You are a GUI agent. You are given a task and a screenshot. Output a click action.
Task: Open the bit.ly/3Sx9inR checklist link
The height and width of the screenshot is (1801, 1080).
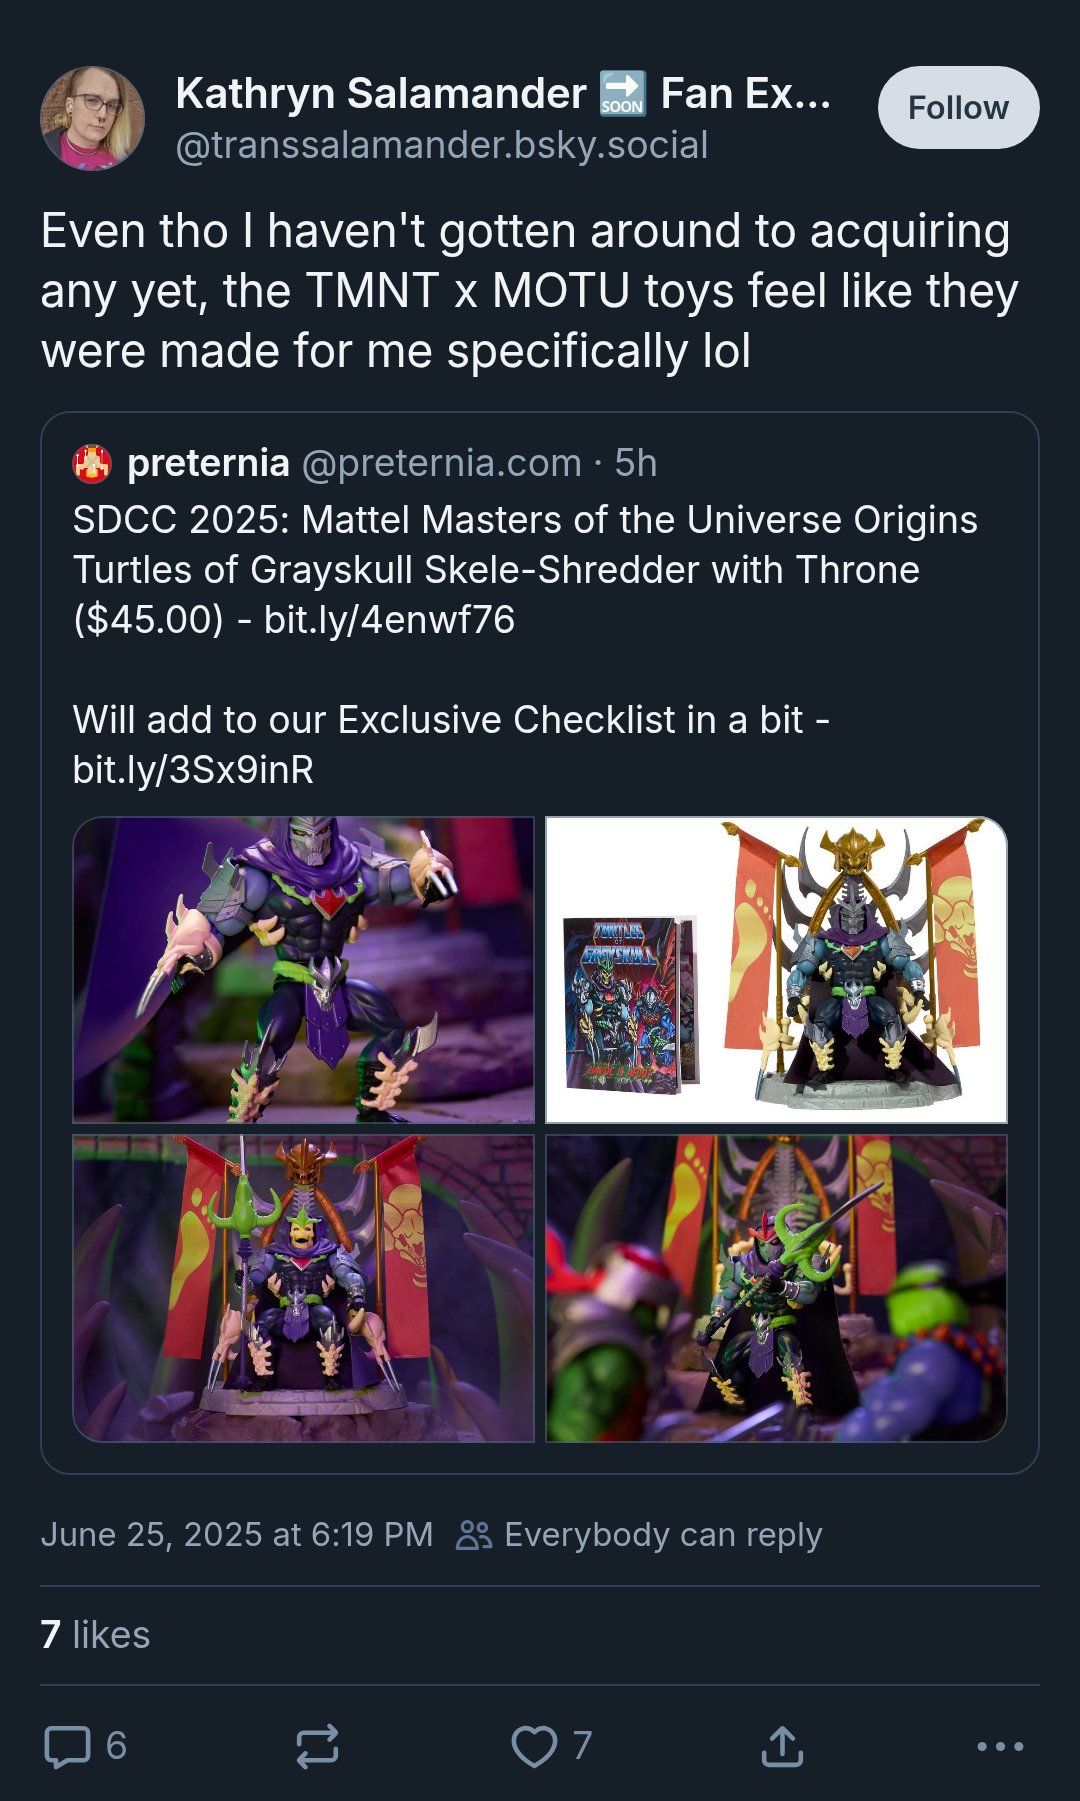(x=193, y=770)
